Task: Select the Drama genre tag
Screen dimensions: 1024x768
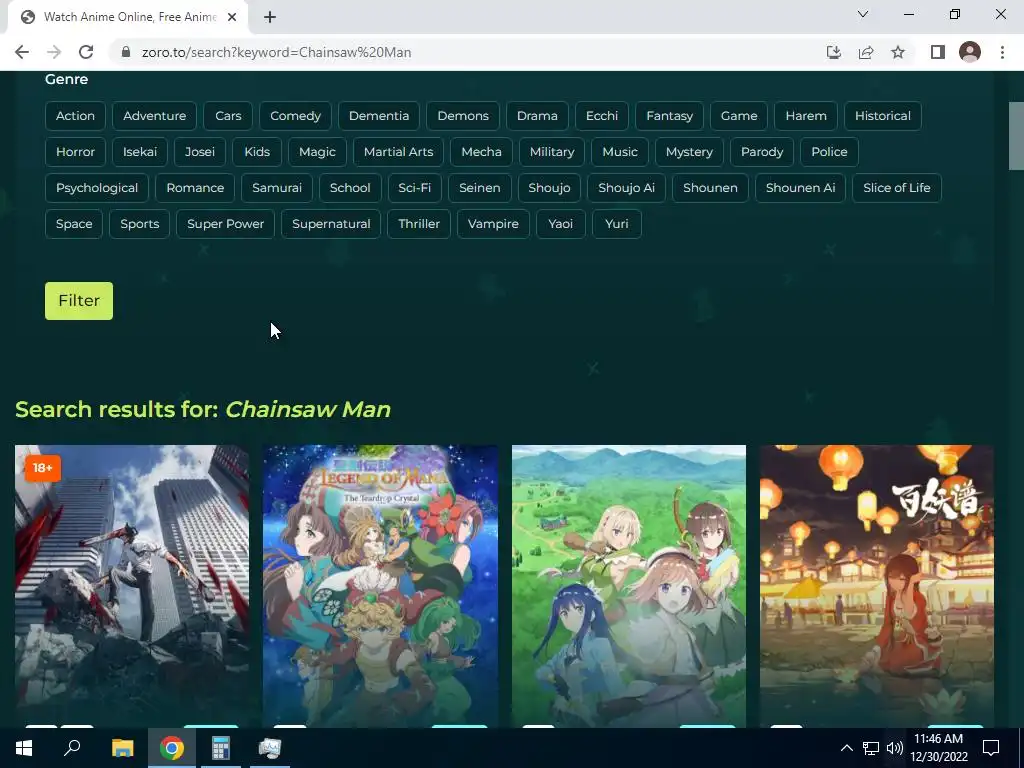Action: pos(537,116)
